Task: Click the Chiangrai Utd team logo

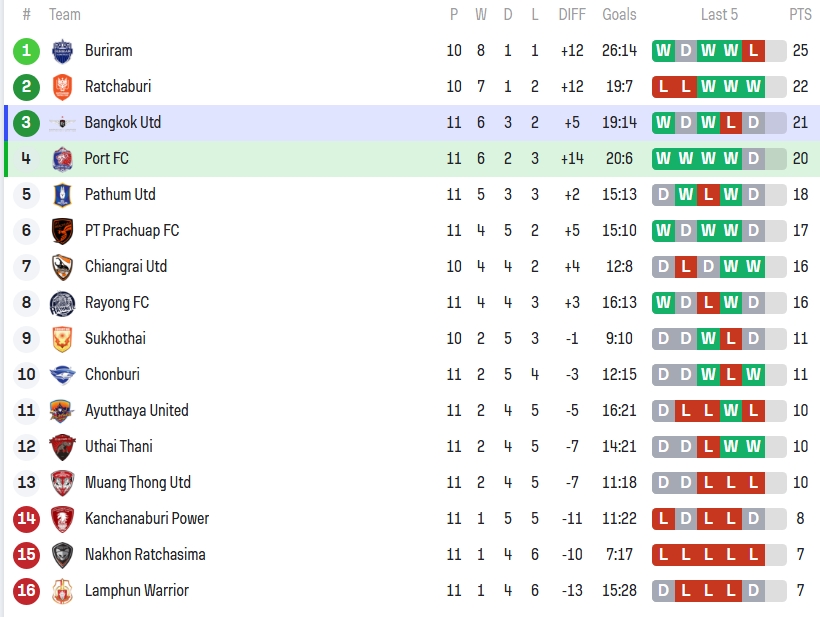Action: (62, 267)
